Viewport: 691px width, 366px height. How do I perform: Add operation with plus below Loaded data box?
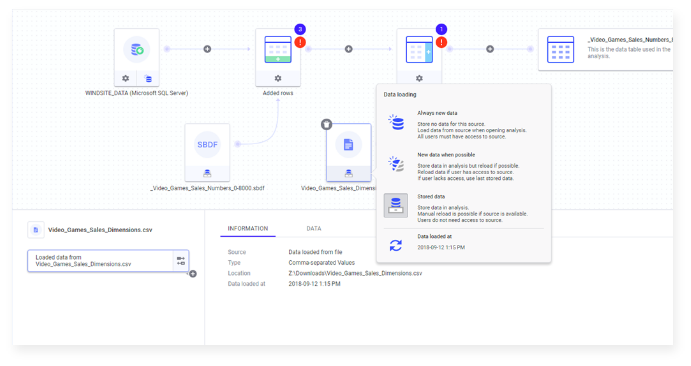pyautogui.click(x=193, y=274)
